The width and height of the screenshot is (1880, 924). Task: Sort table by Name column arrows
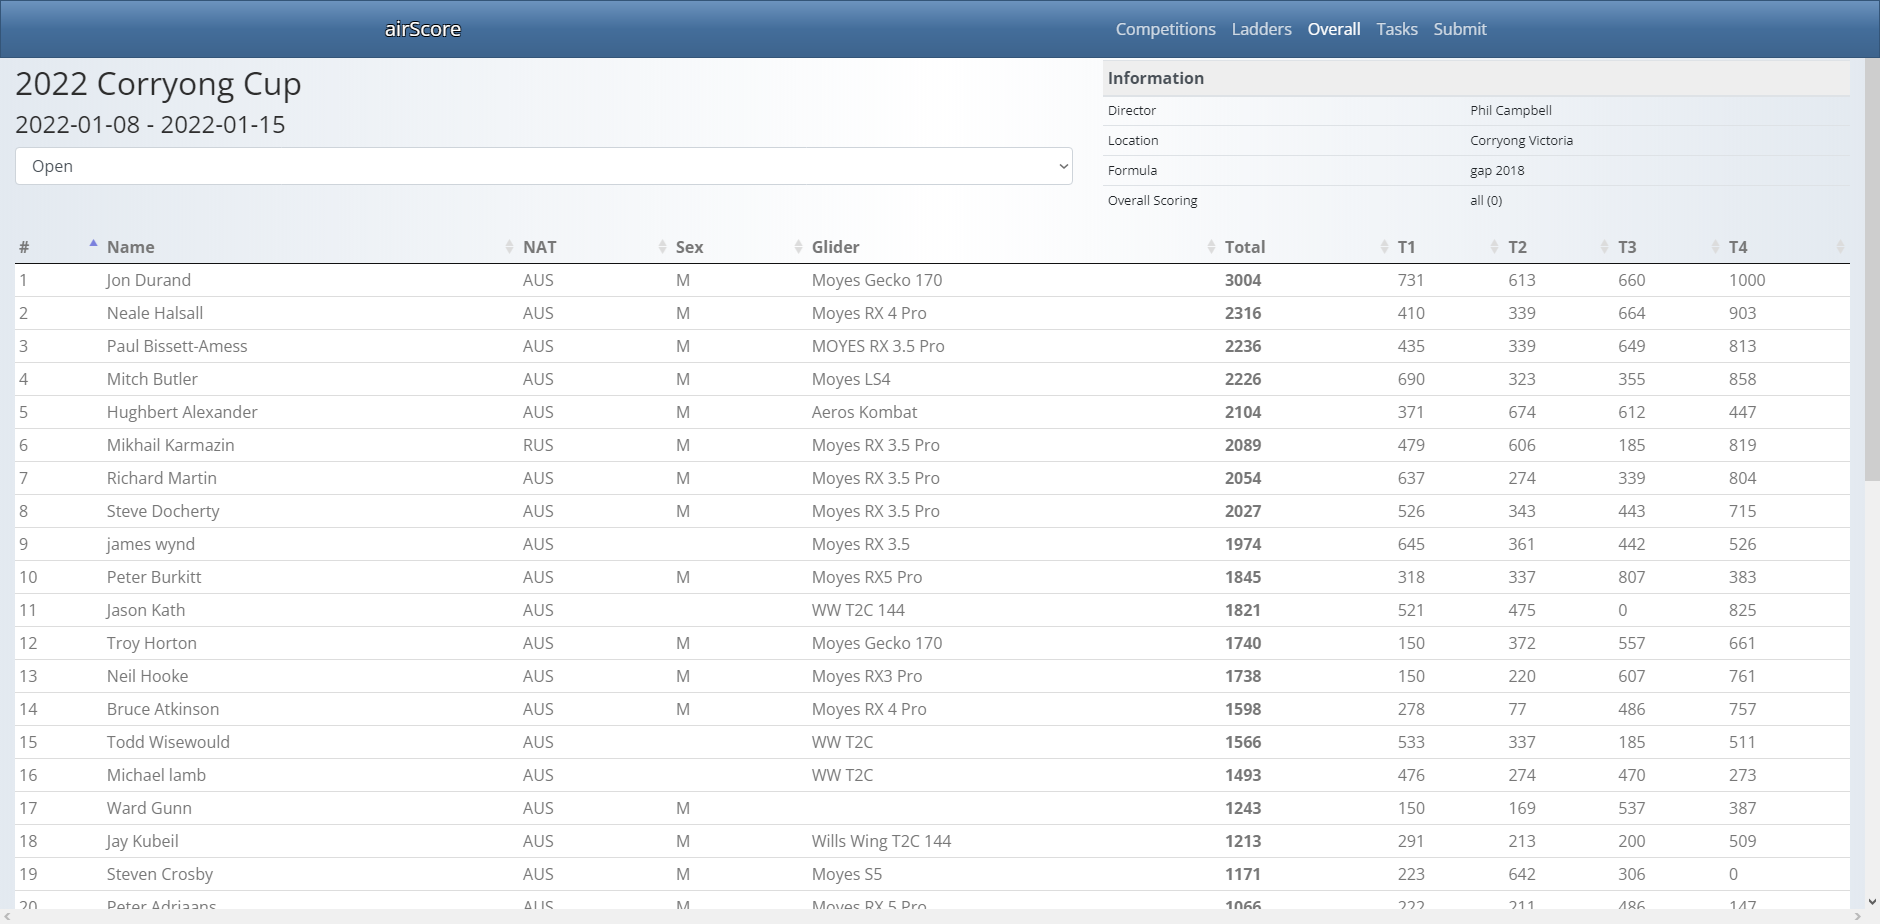[x=509, y=247]
